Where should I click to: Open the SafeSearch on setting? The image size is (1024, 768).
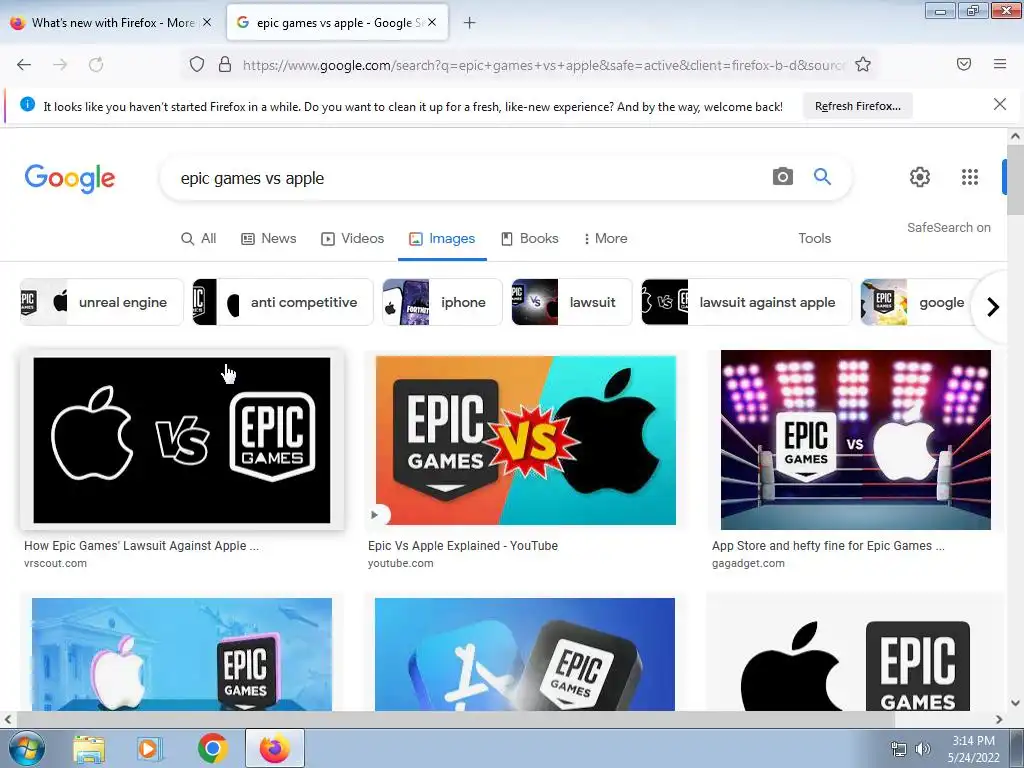pyautogui.click(x=948, y=227)
